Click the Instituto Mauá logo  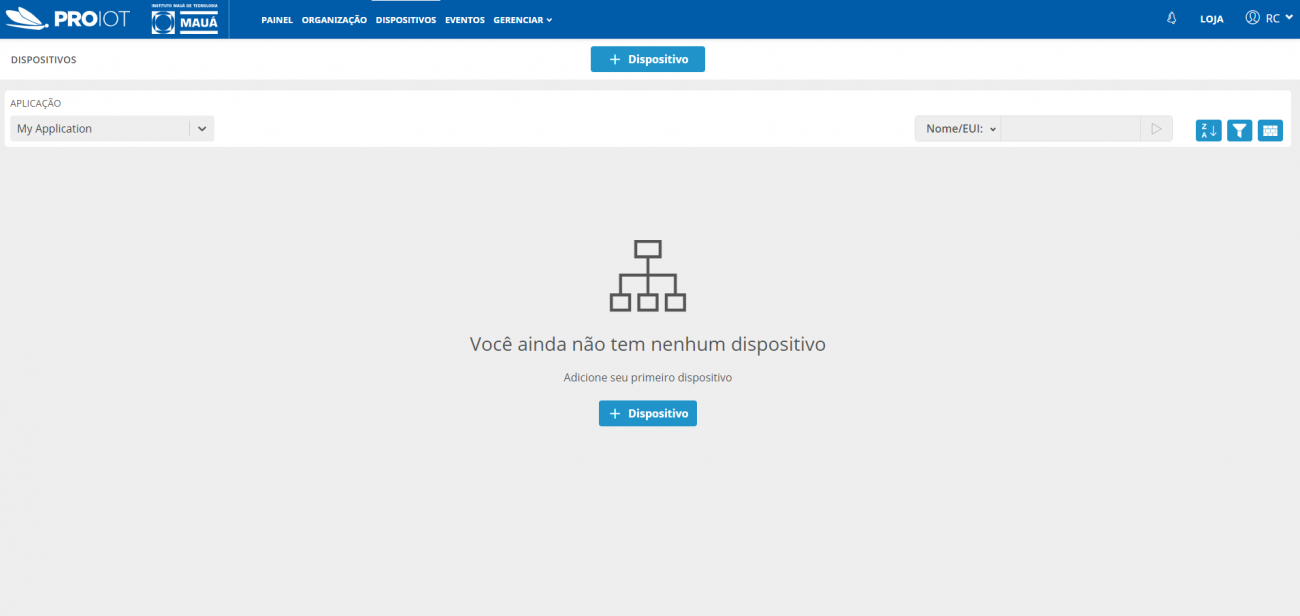(x=184, y=19)
